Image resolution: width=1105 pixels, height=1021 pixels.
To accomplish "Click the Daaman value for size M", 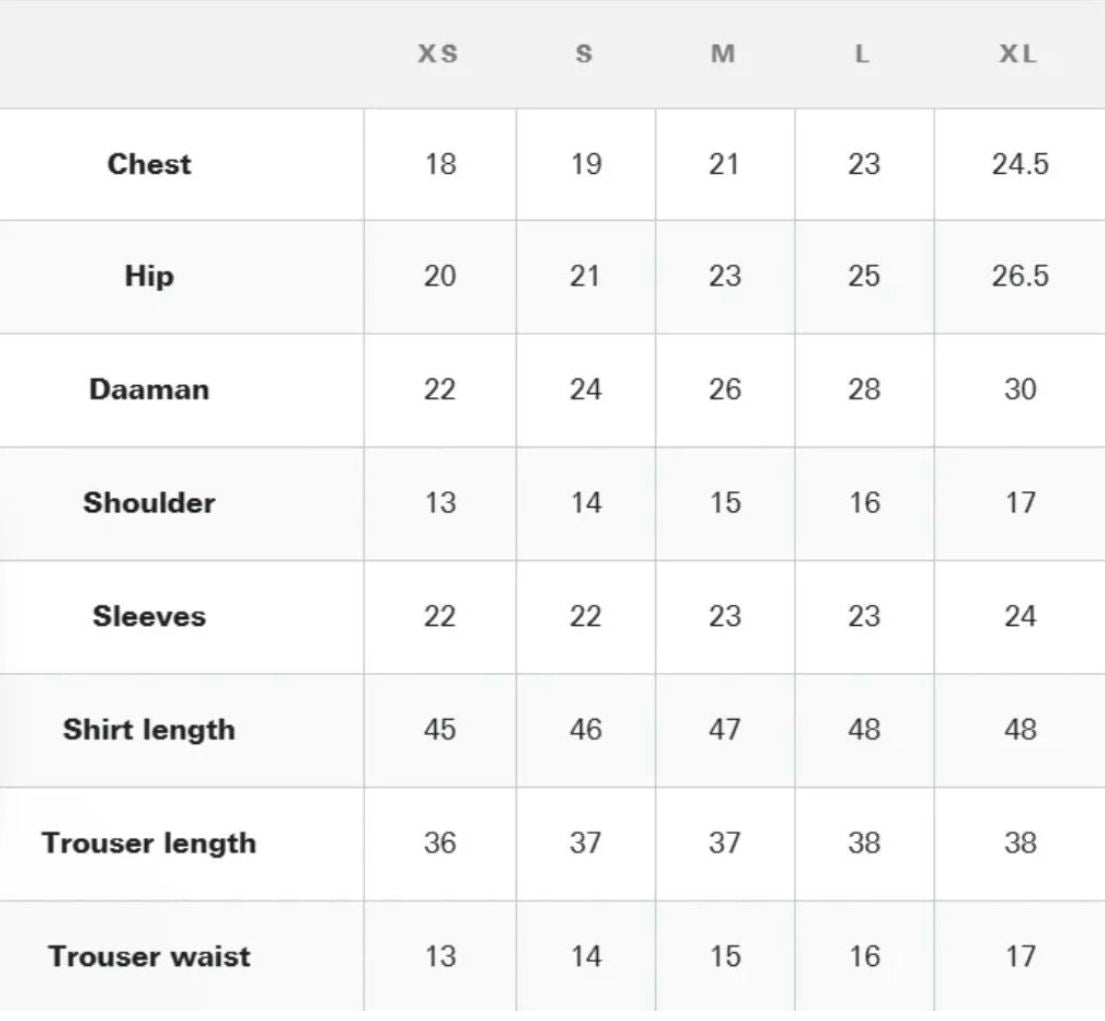I will pyautogui.click(x=724, y=389).
